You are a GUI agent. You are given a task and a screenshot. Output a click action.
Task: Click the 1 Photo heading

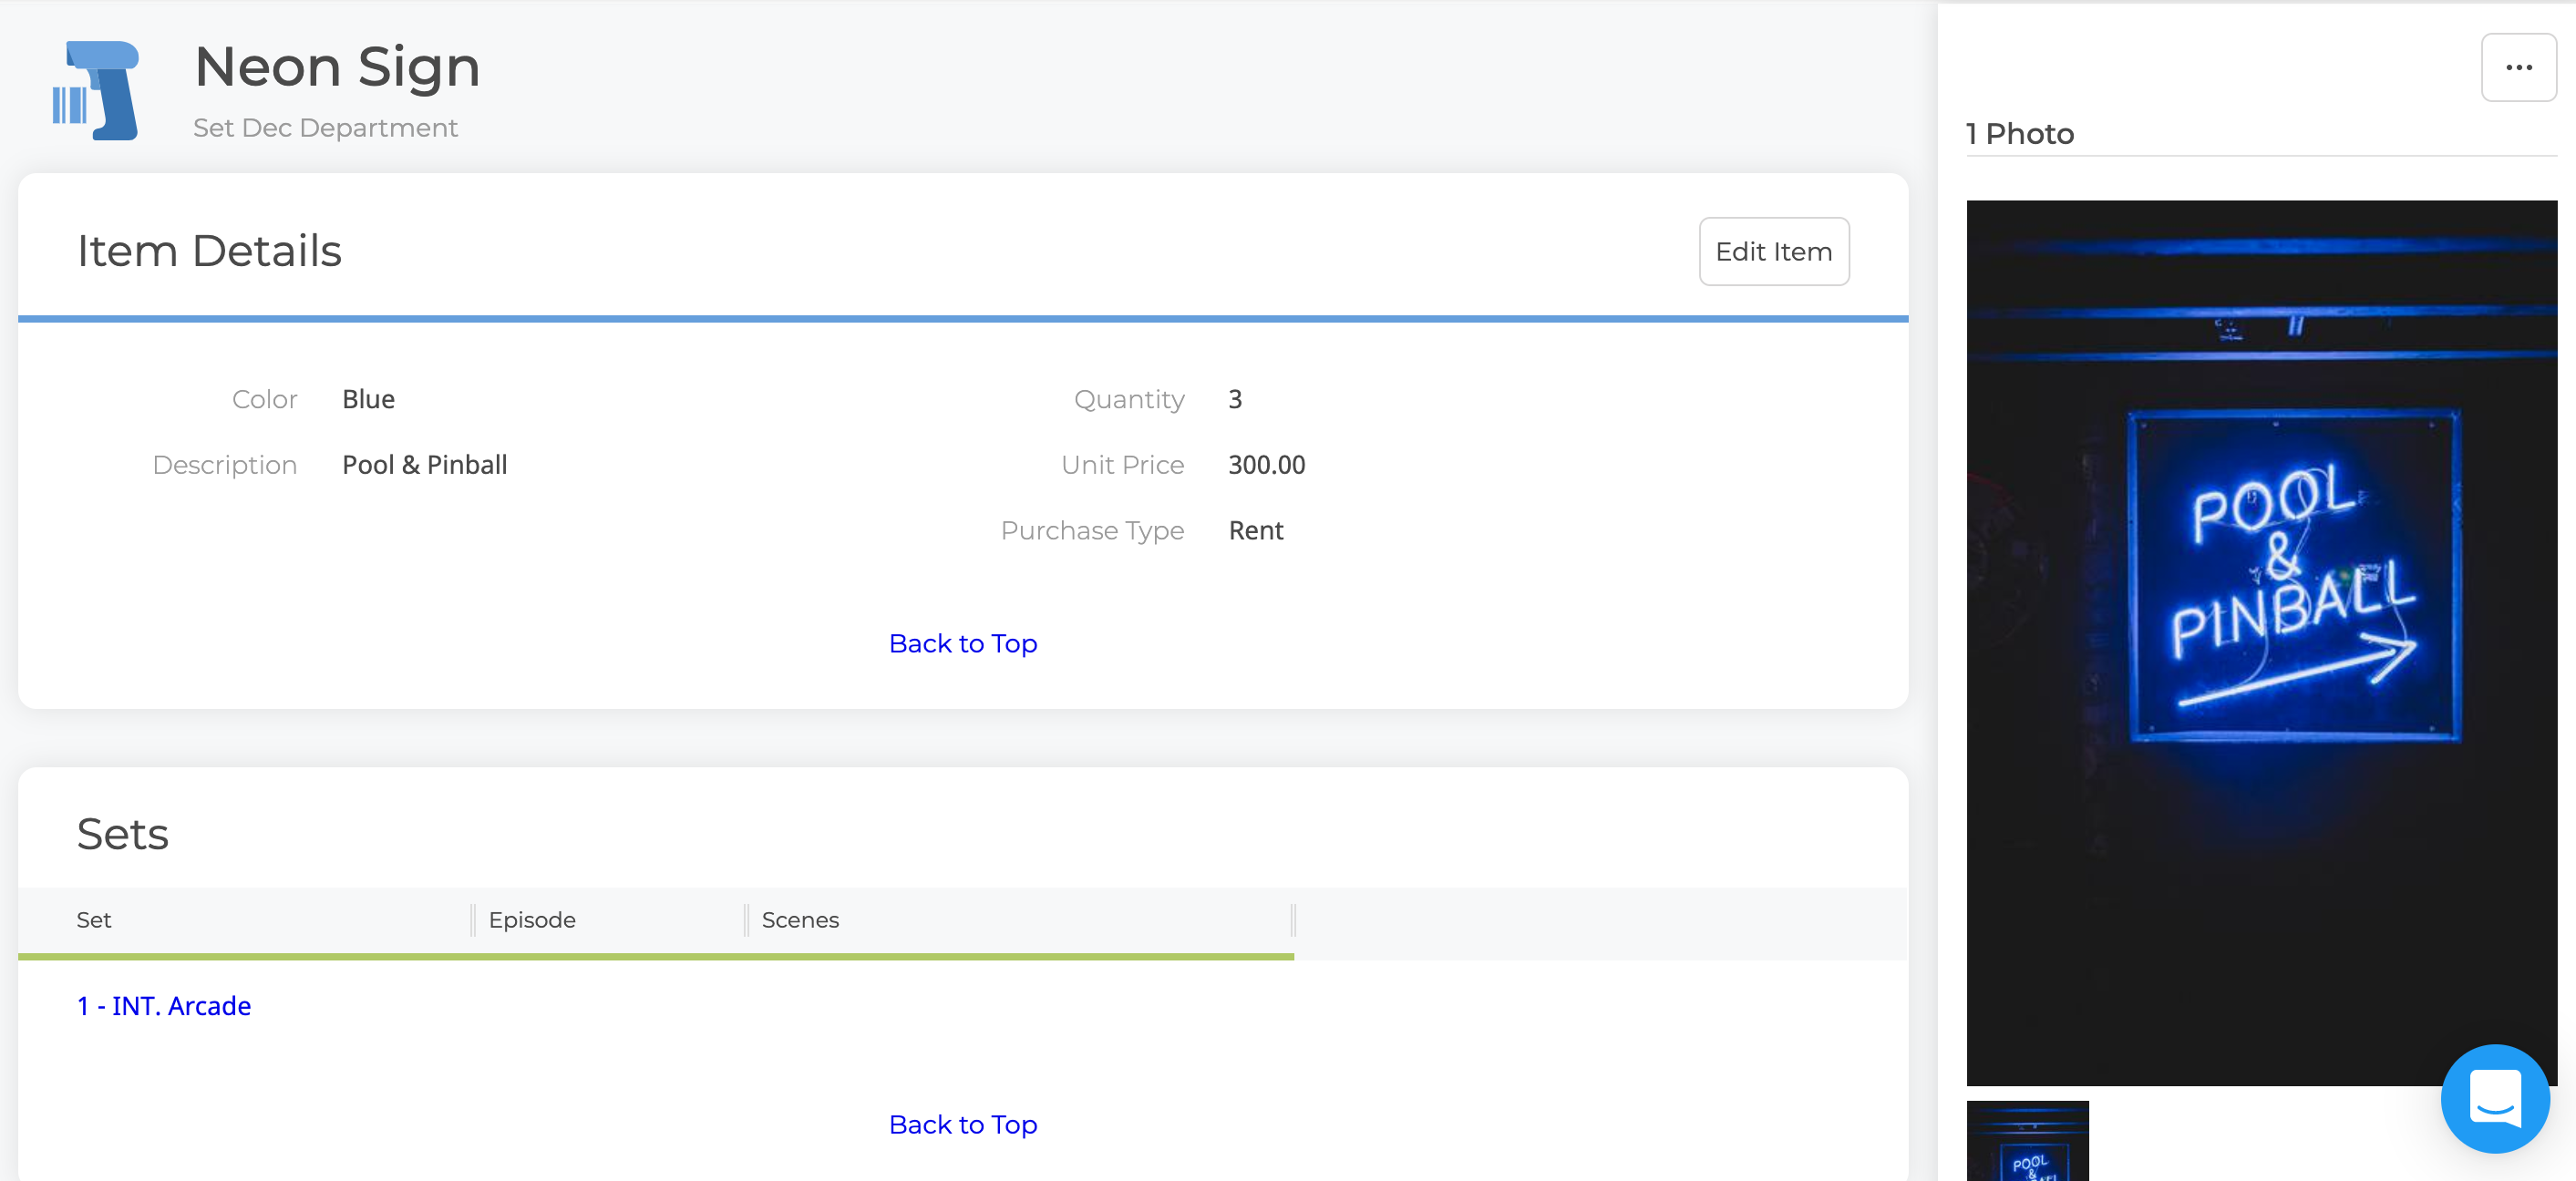pyautogui.click(x=2019, y=133)
